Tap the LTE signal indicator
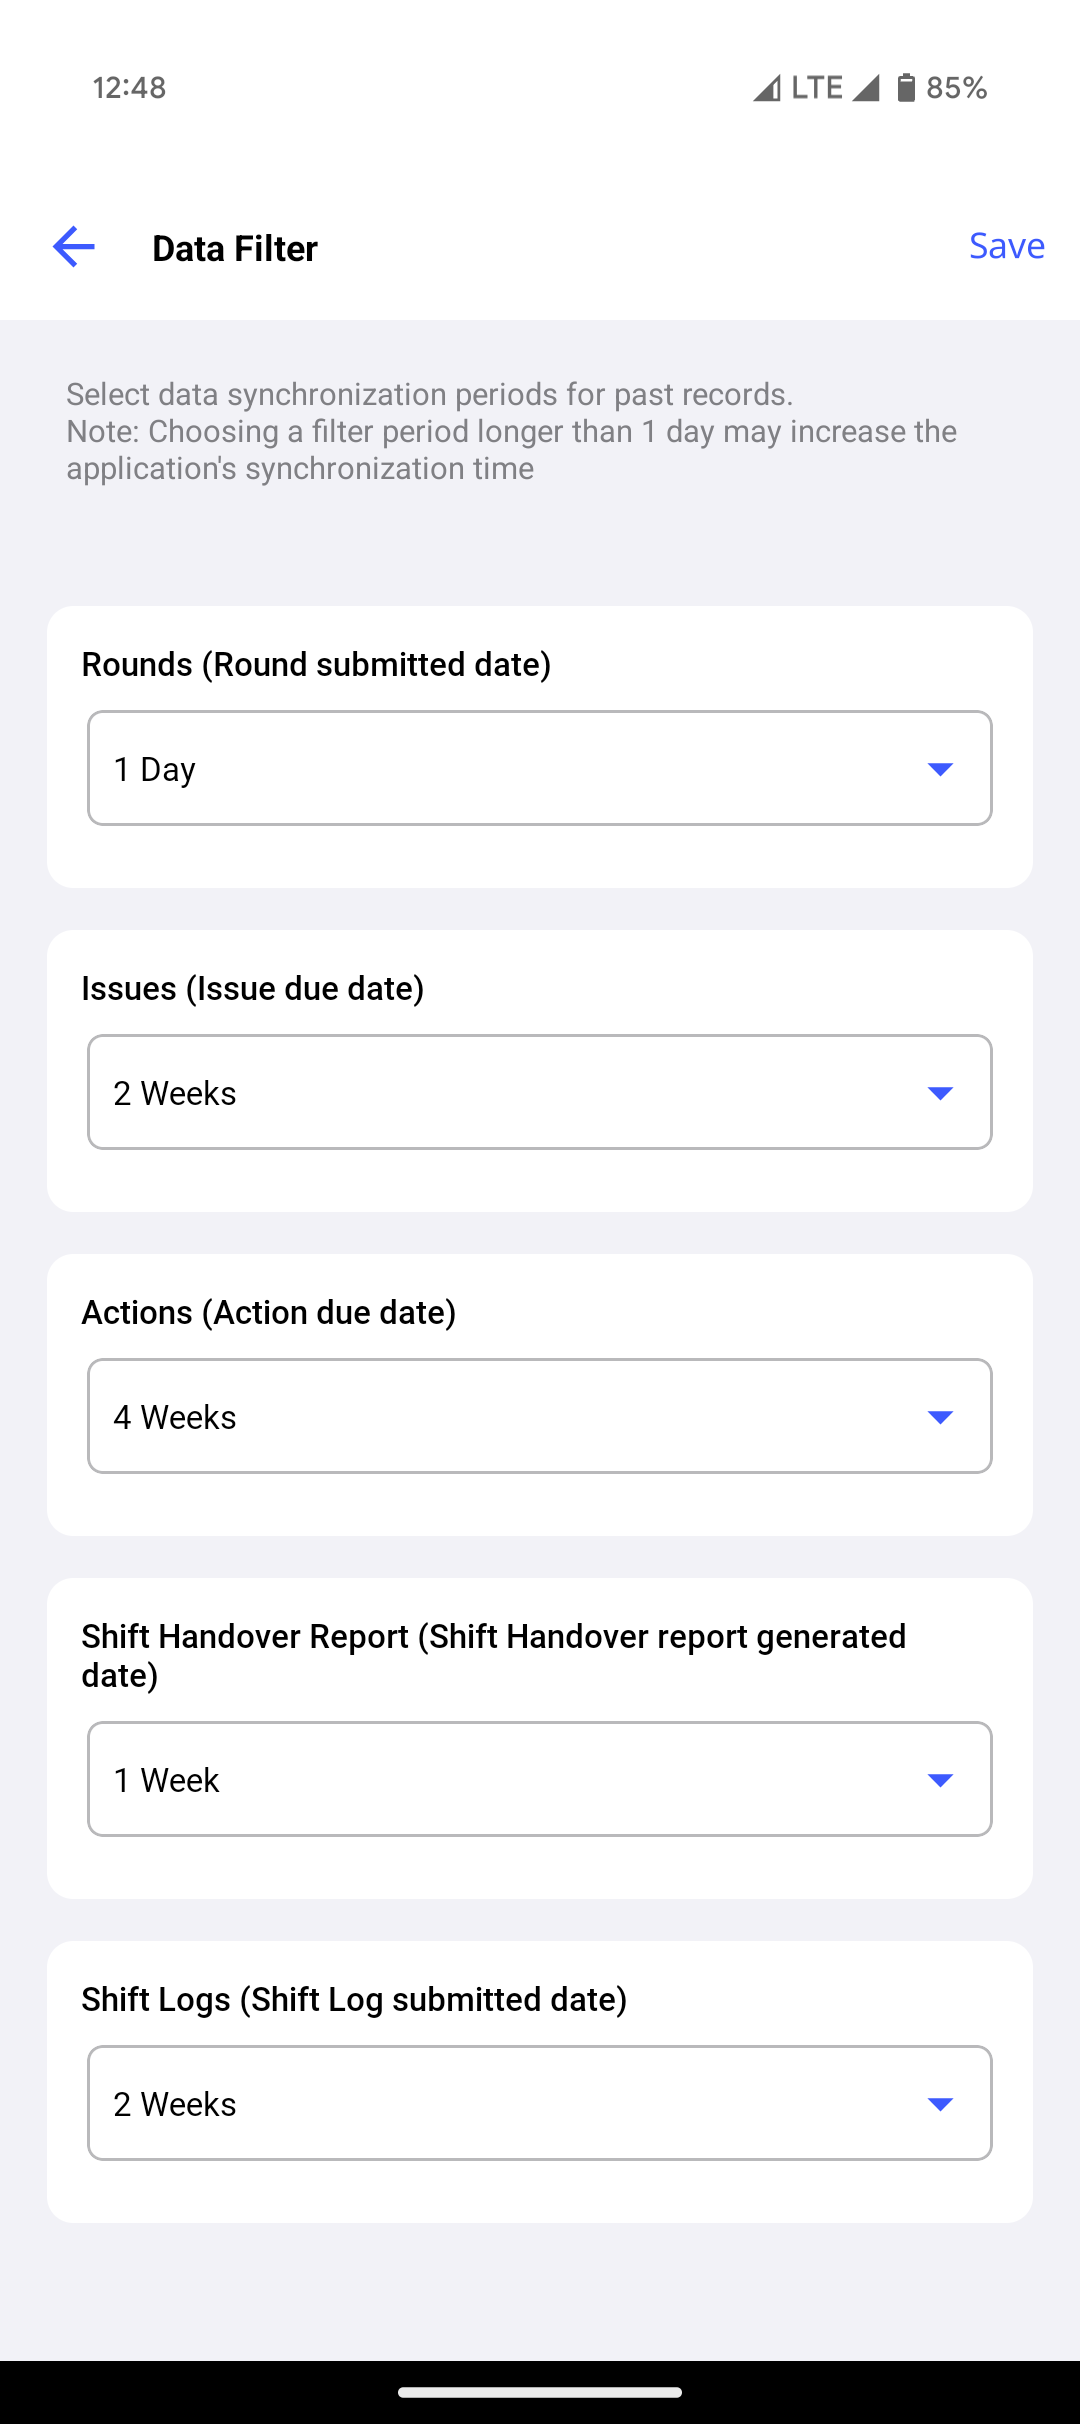Image resolution: width=1080 pixels, height=2424 pixels. [816, 88]
